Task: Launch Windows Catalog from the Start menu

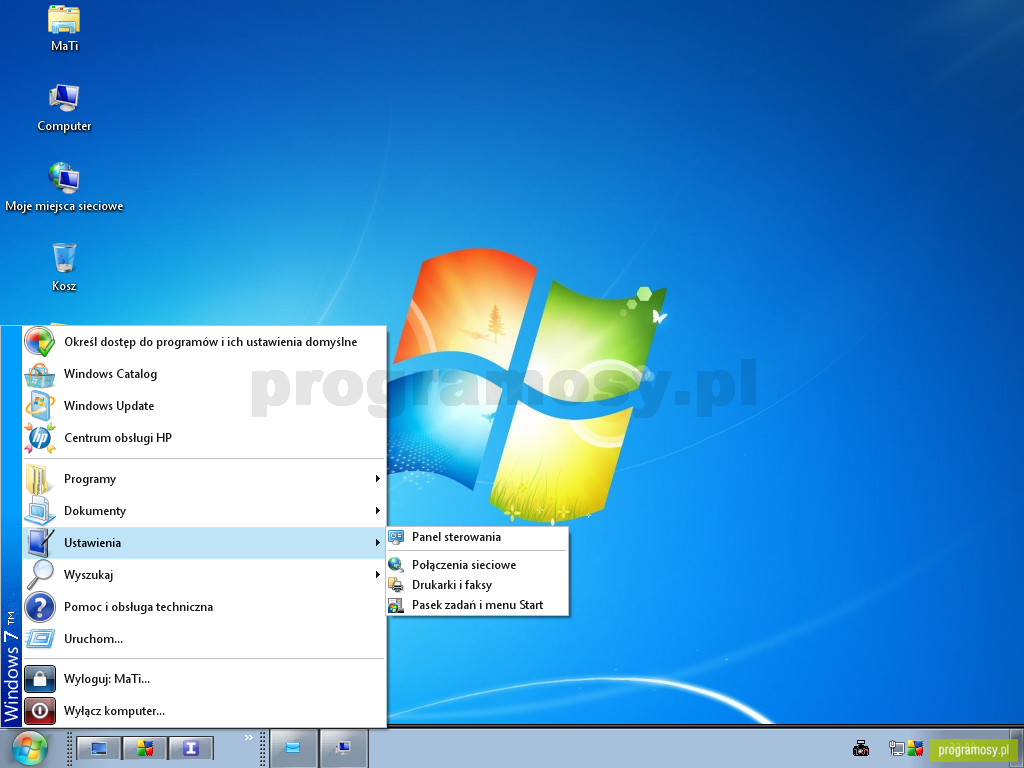Action: pyautogui.click(x=204, y=374)
